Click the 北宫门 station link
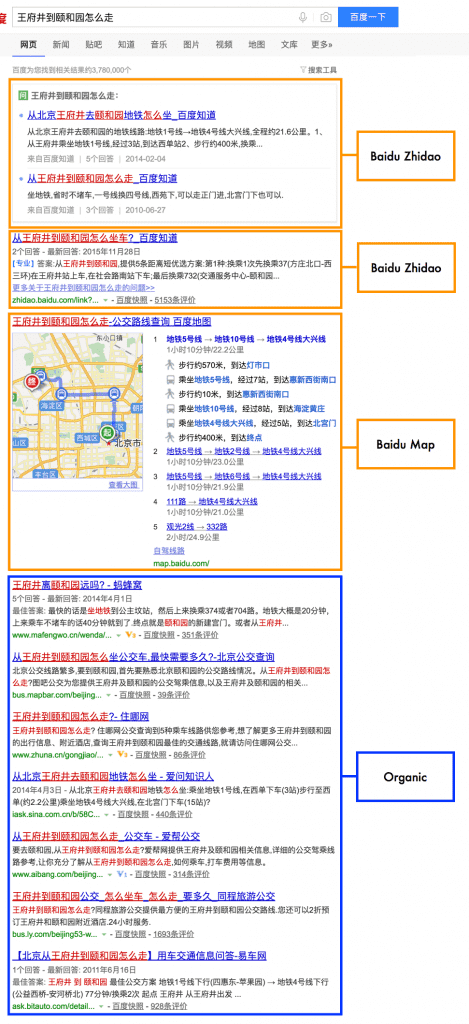 324,423
